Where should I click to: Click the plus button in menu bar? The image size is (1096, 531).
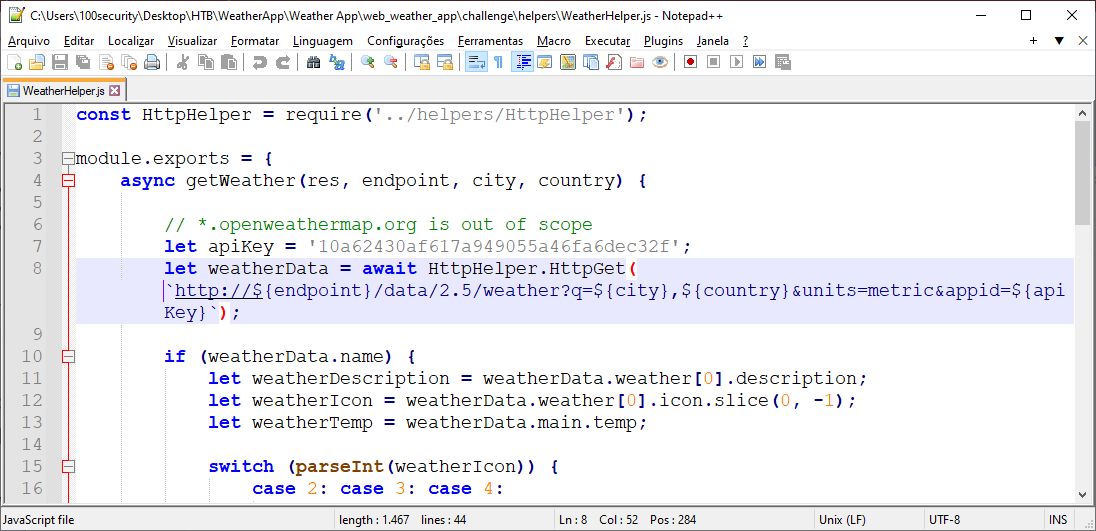click(x=1034, y=41)
